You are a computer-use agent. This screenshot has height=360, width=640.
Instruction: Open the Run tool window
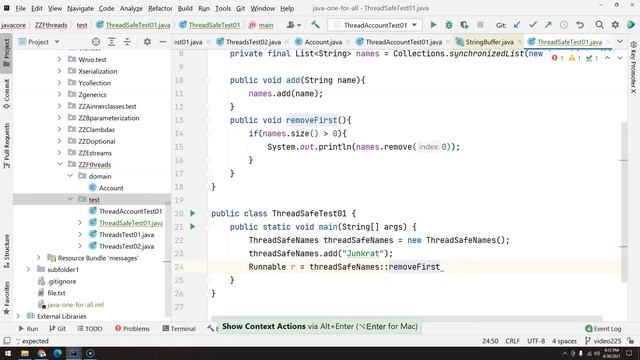[28, 329]
